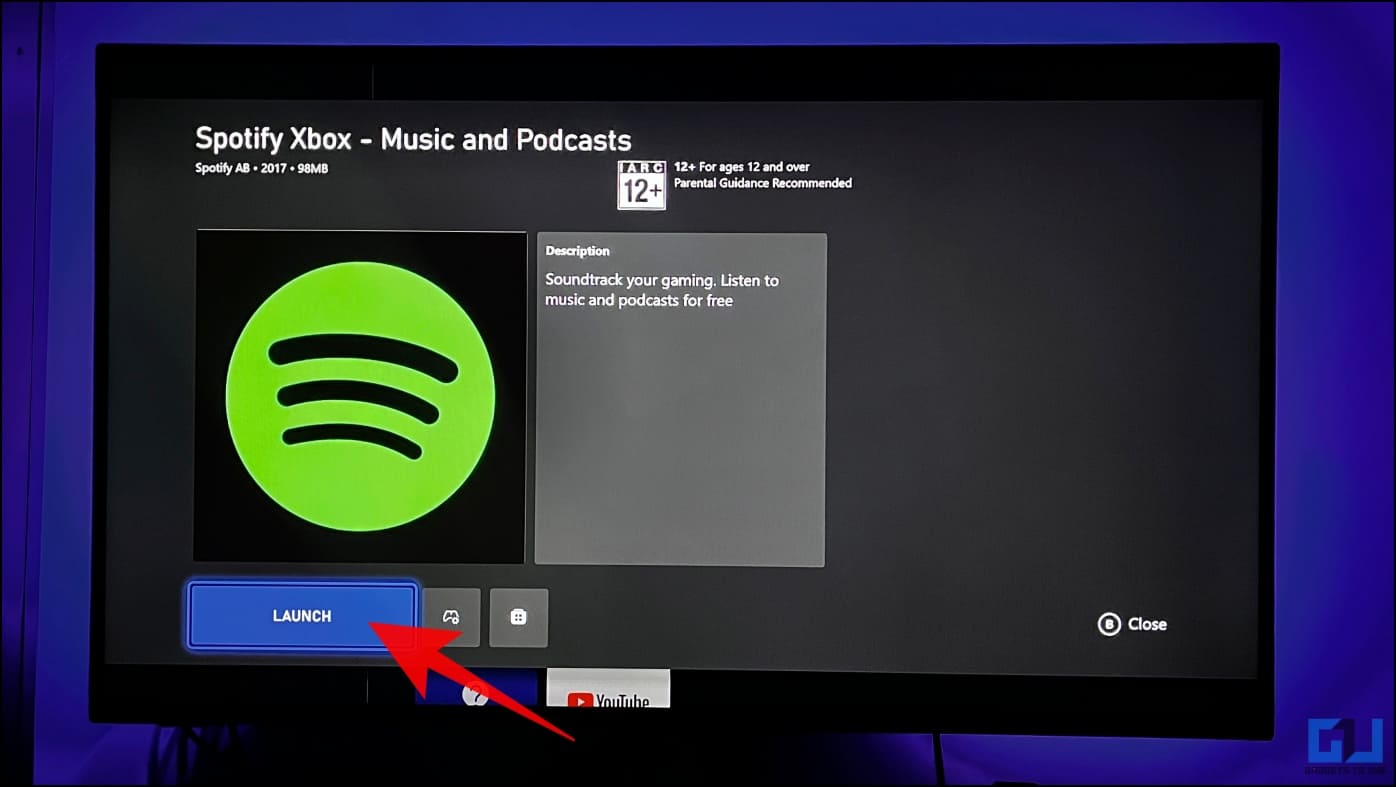This screenshot has height=787, width=1396.
Task: Select the Description box
Action: (681, 400)
